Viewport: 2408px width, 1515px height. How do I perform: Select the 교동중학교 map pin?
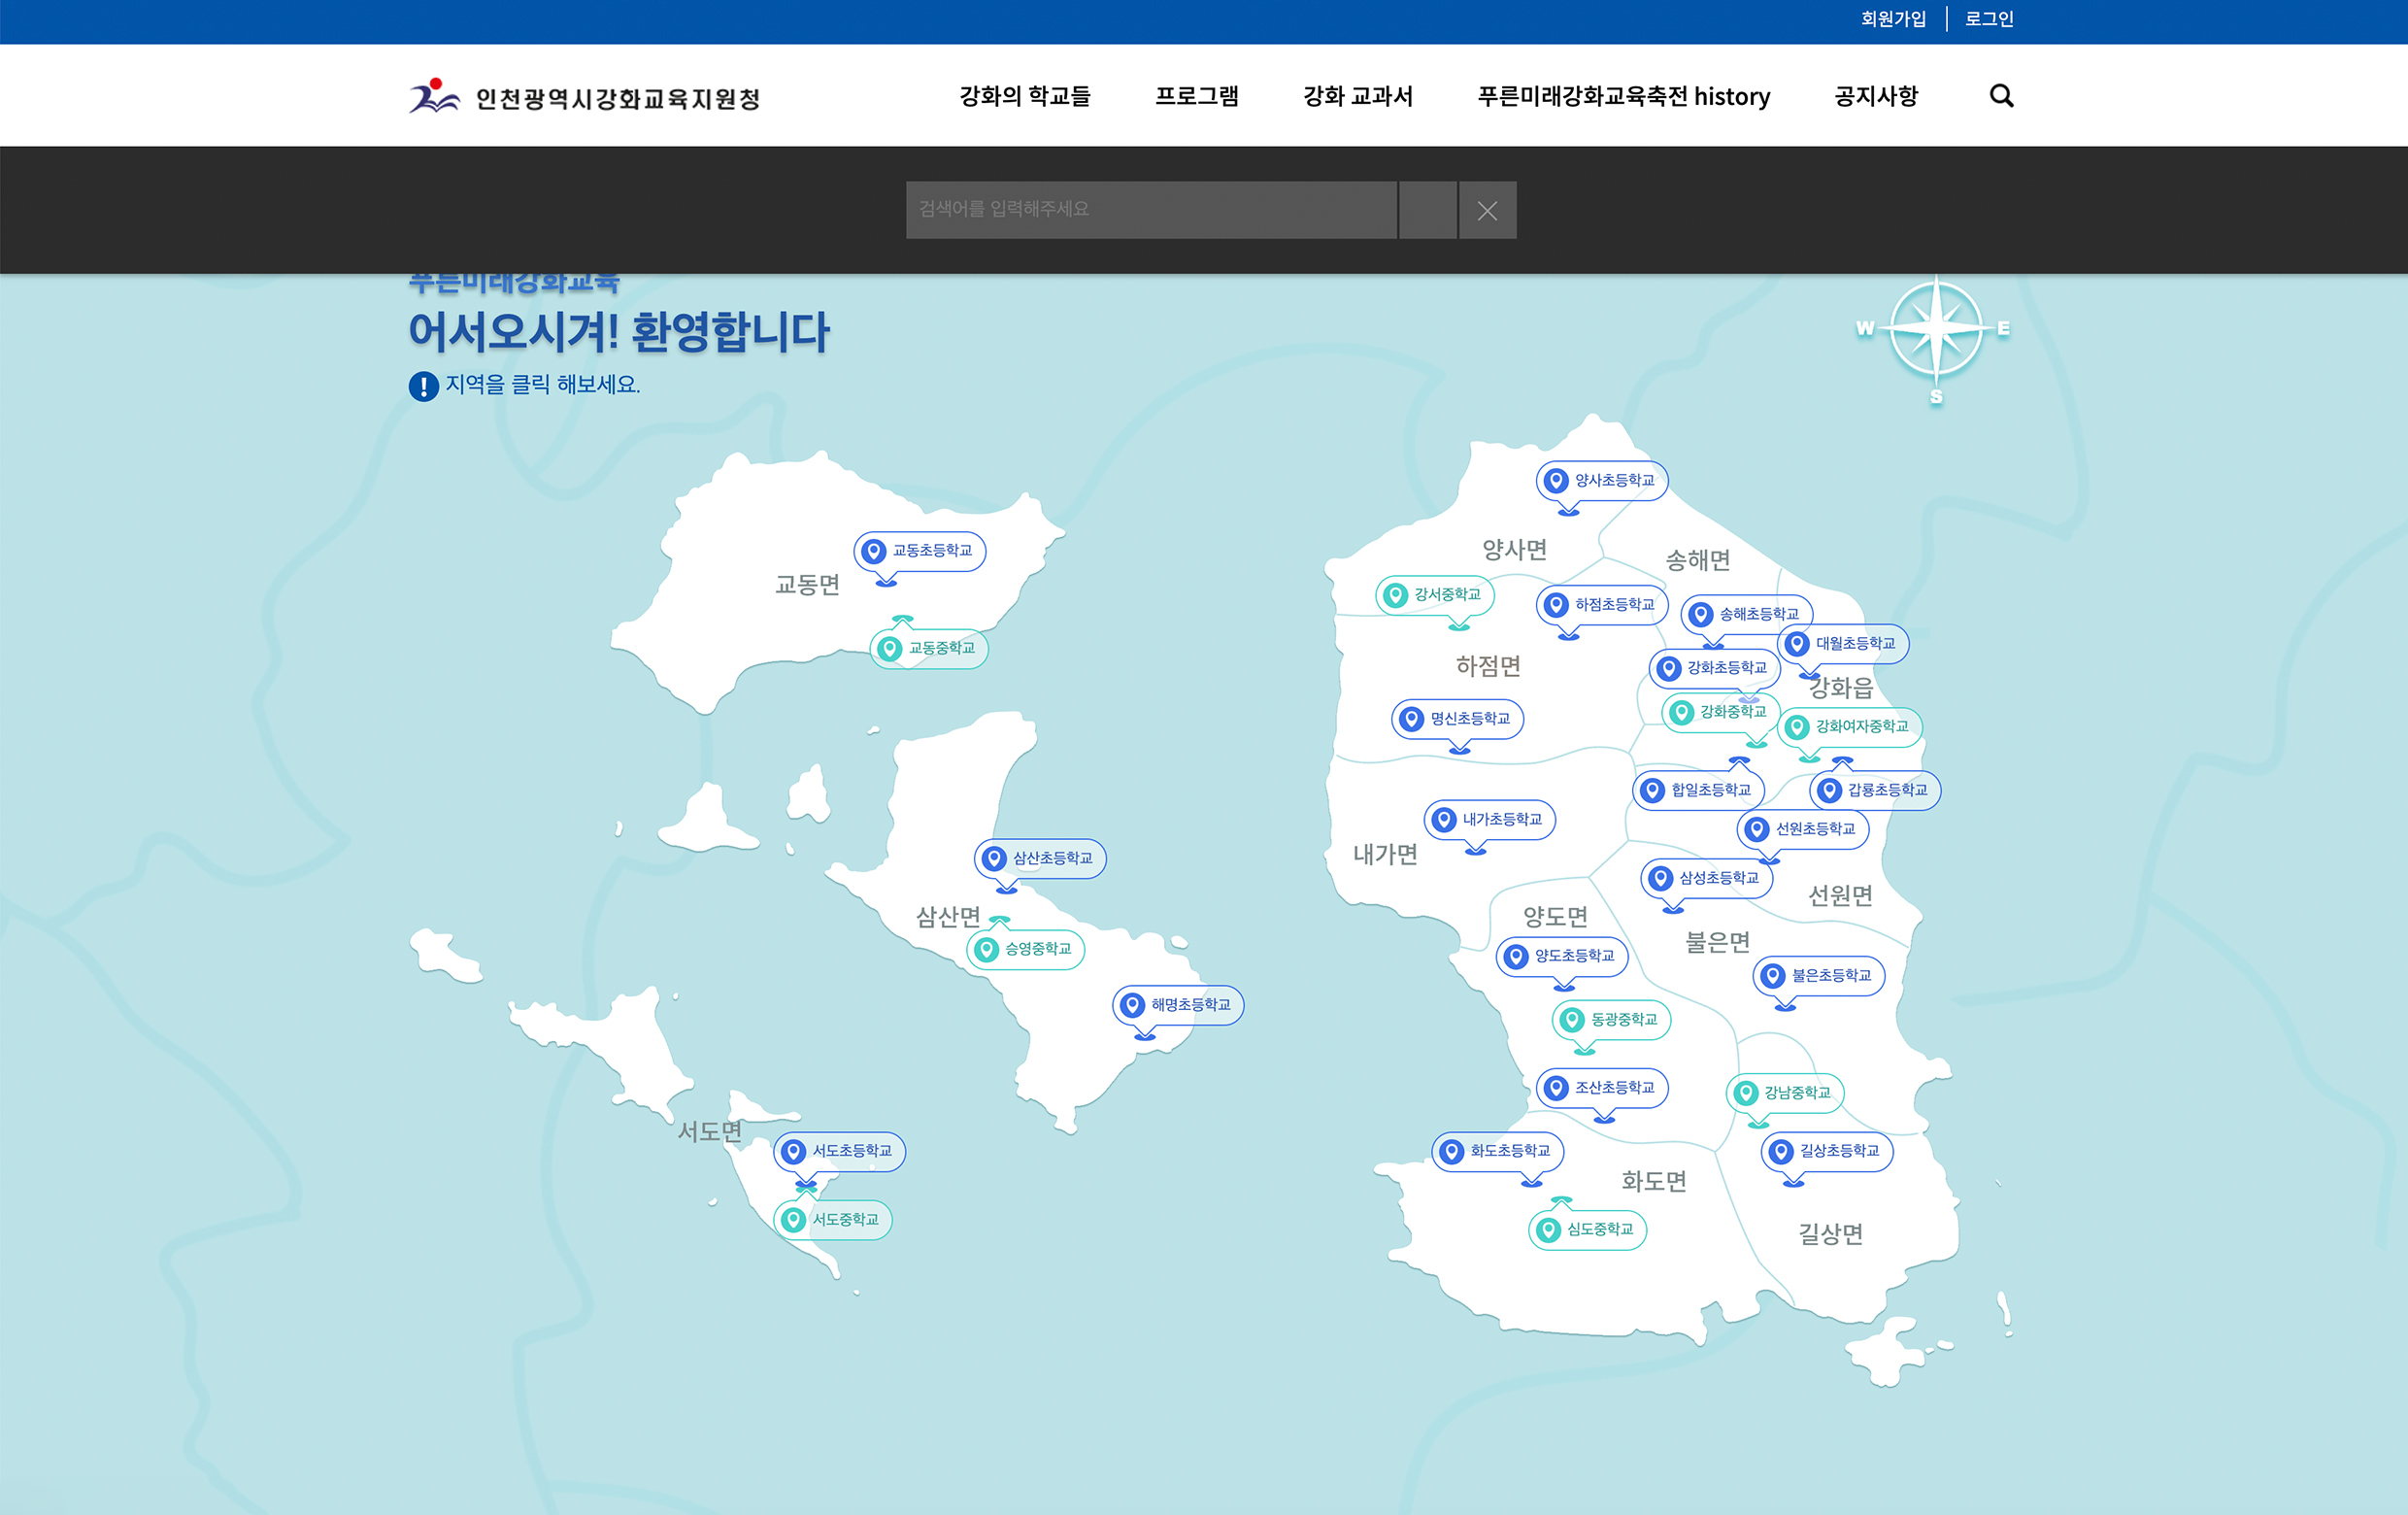pos(929,648)
